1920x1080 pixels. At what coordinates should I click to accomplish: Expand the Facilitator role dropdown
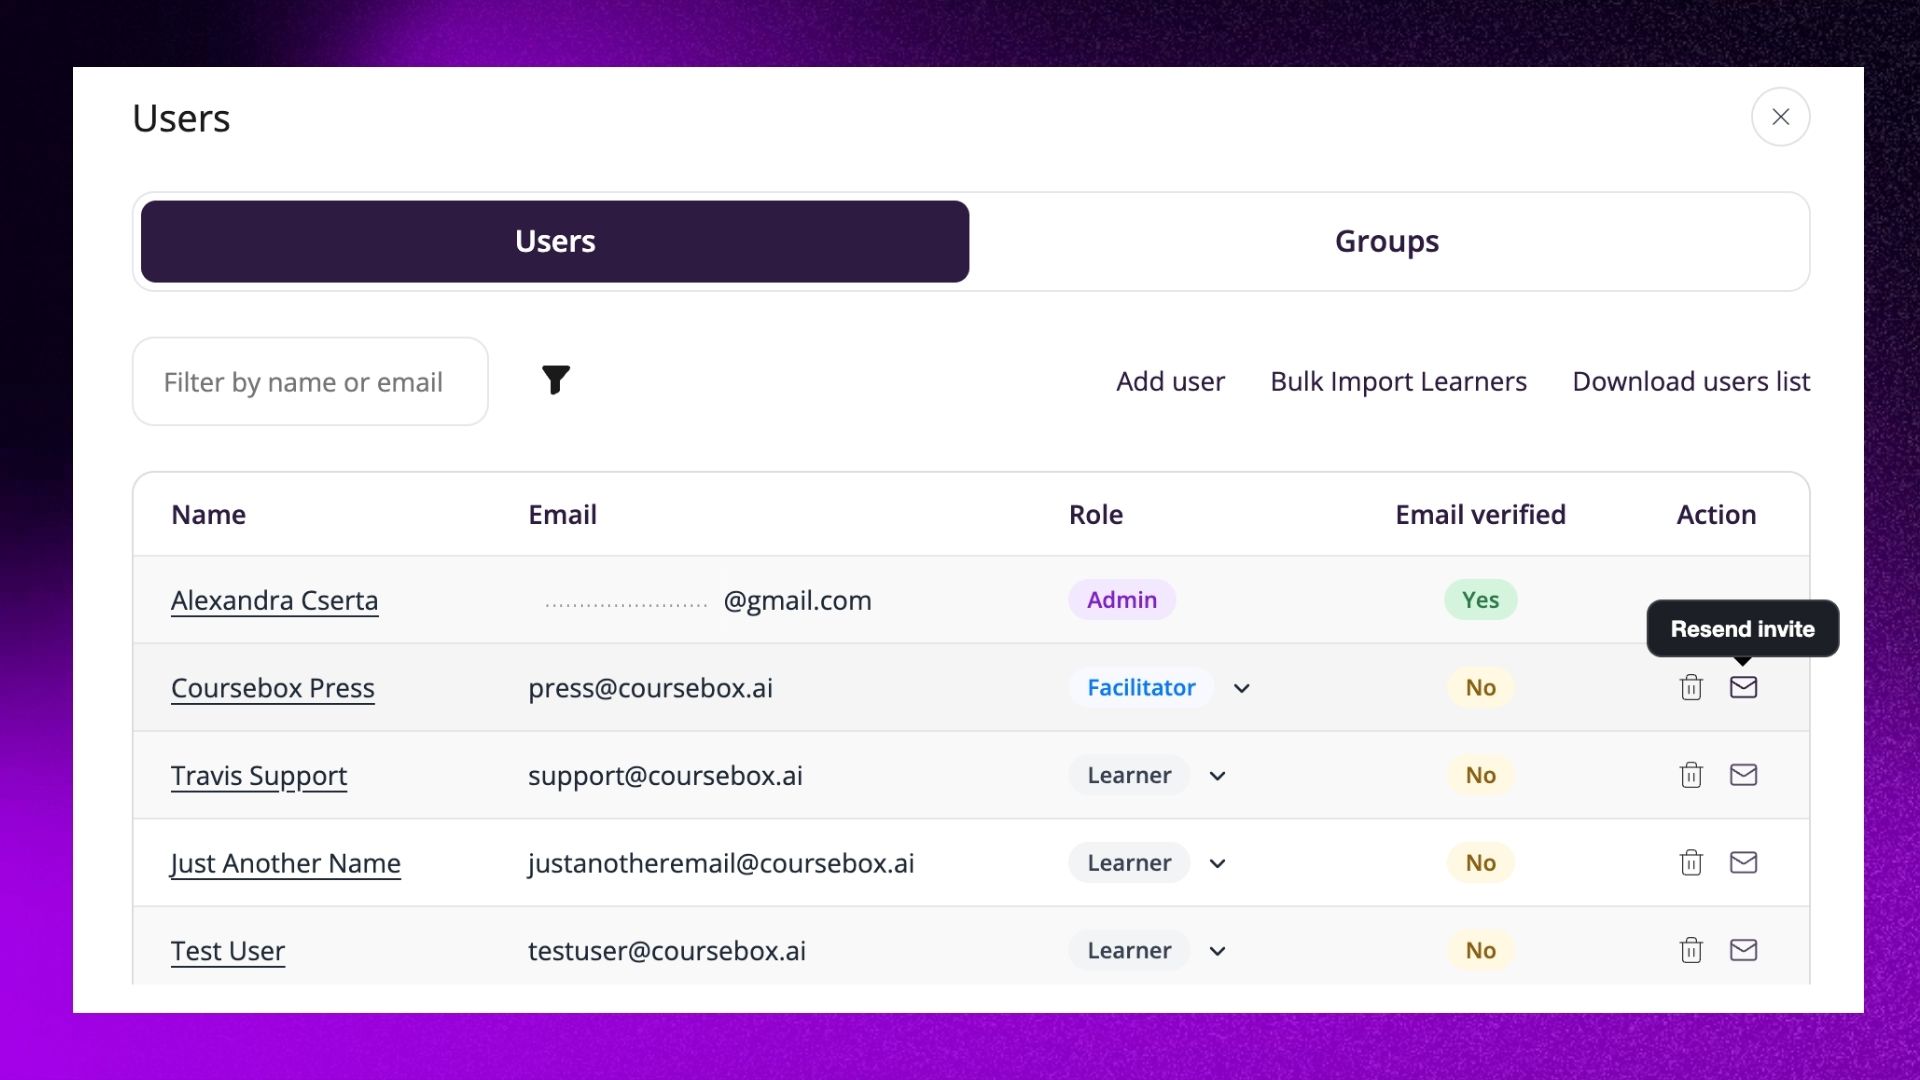tap(1241, 688)
